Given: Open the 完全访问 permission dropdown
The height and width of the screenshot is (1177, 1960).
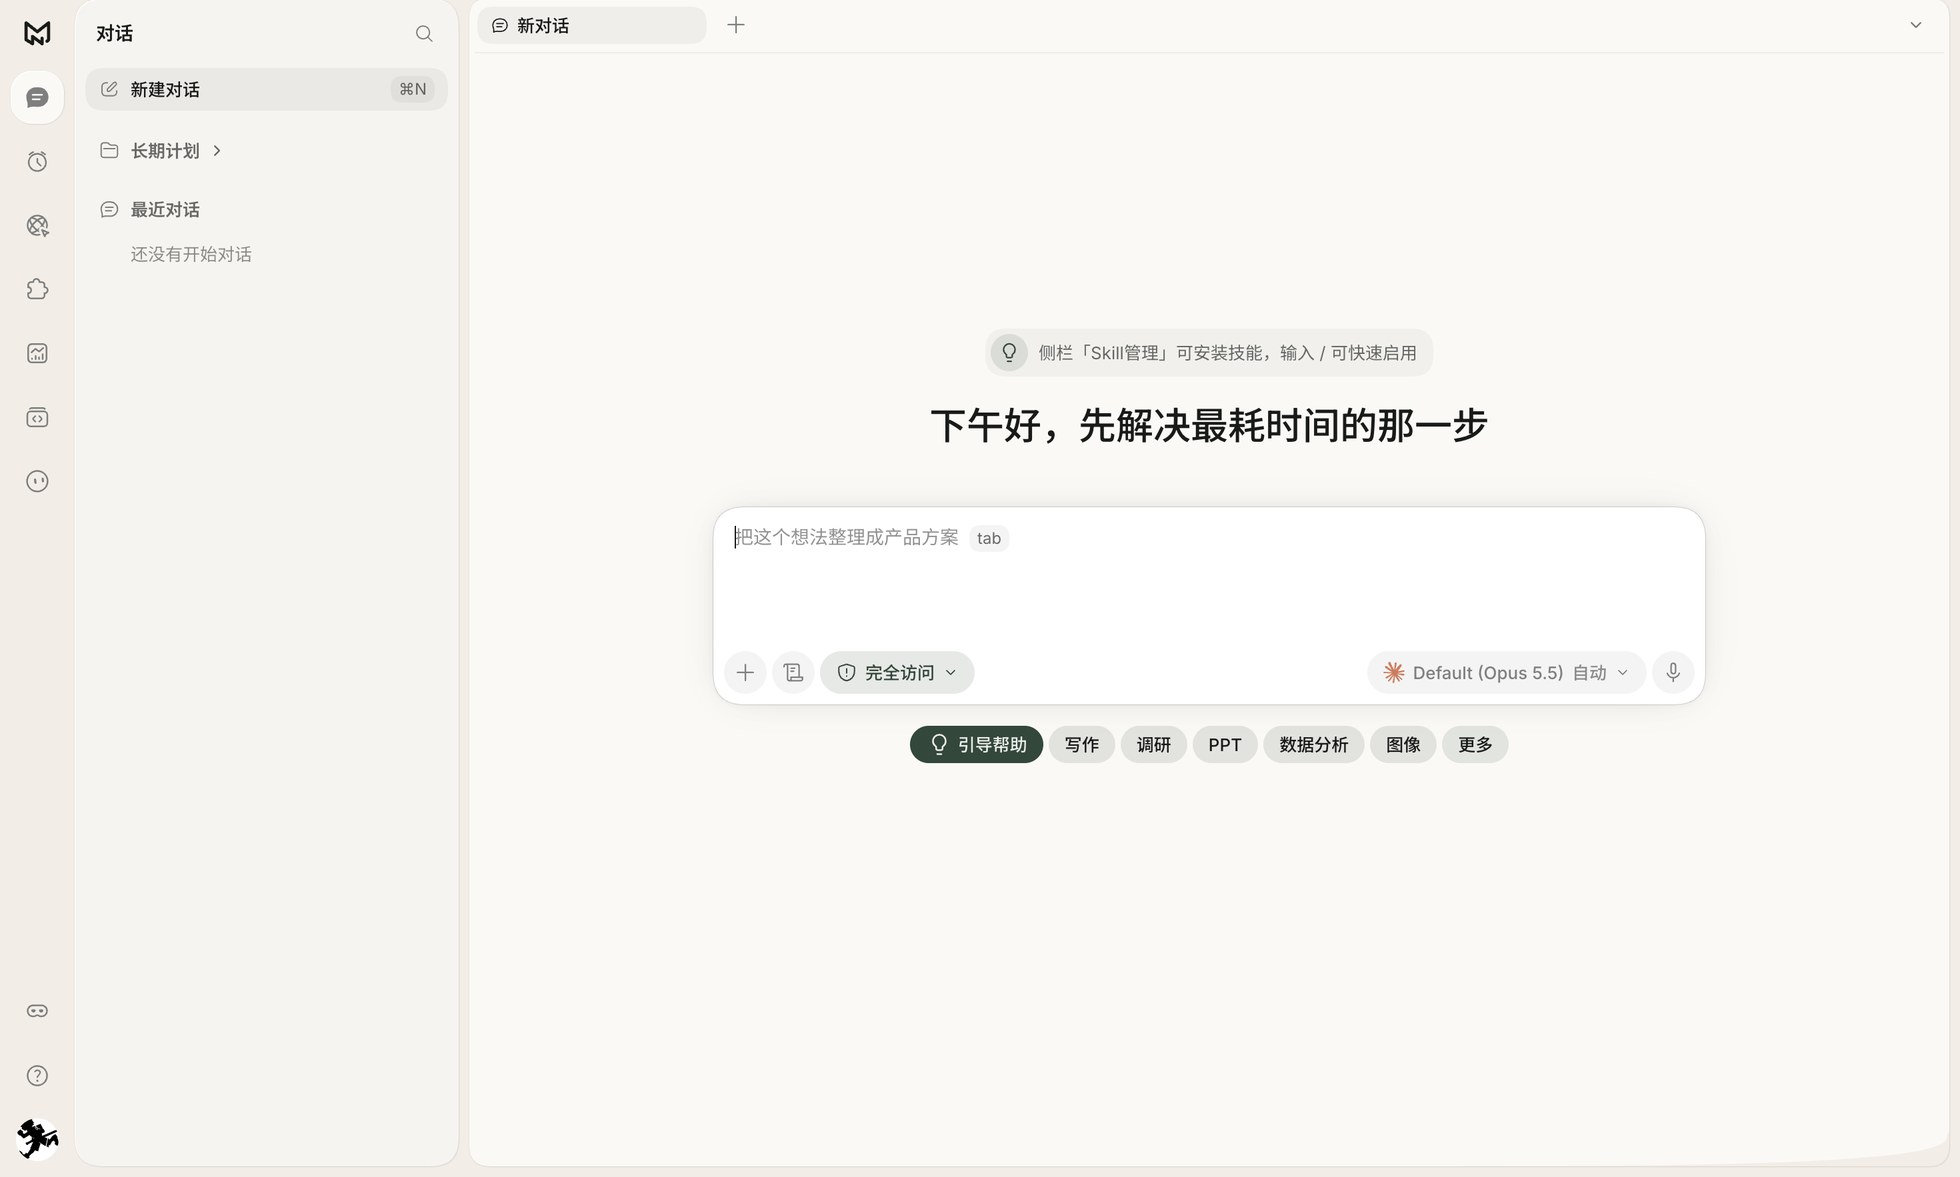Looking at the screenshot, I should click(x=897, y=672).
